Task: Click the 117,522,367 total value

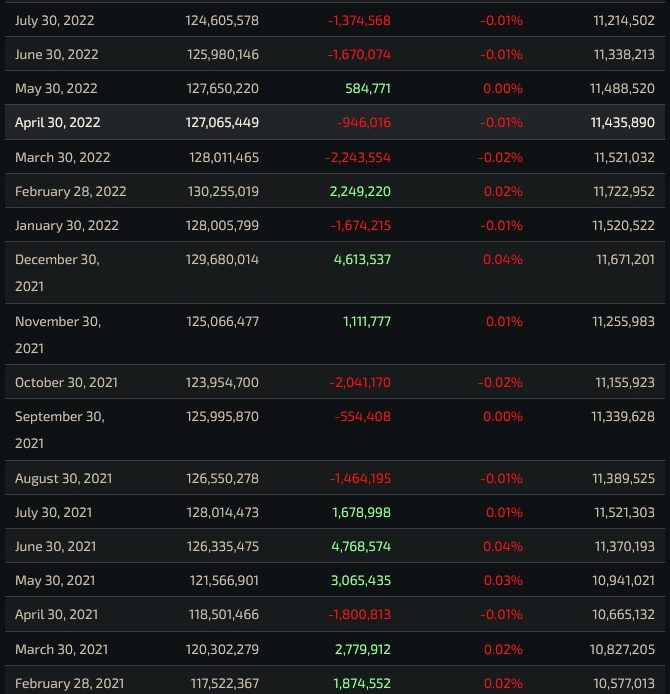Action: pos(222,682)
